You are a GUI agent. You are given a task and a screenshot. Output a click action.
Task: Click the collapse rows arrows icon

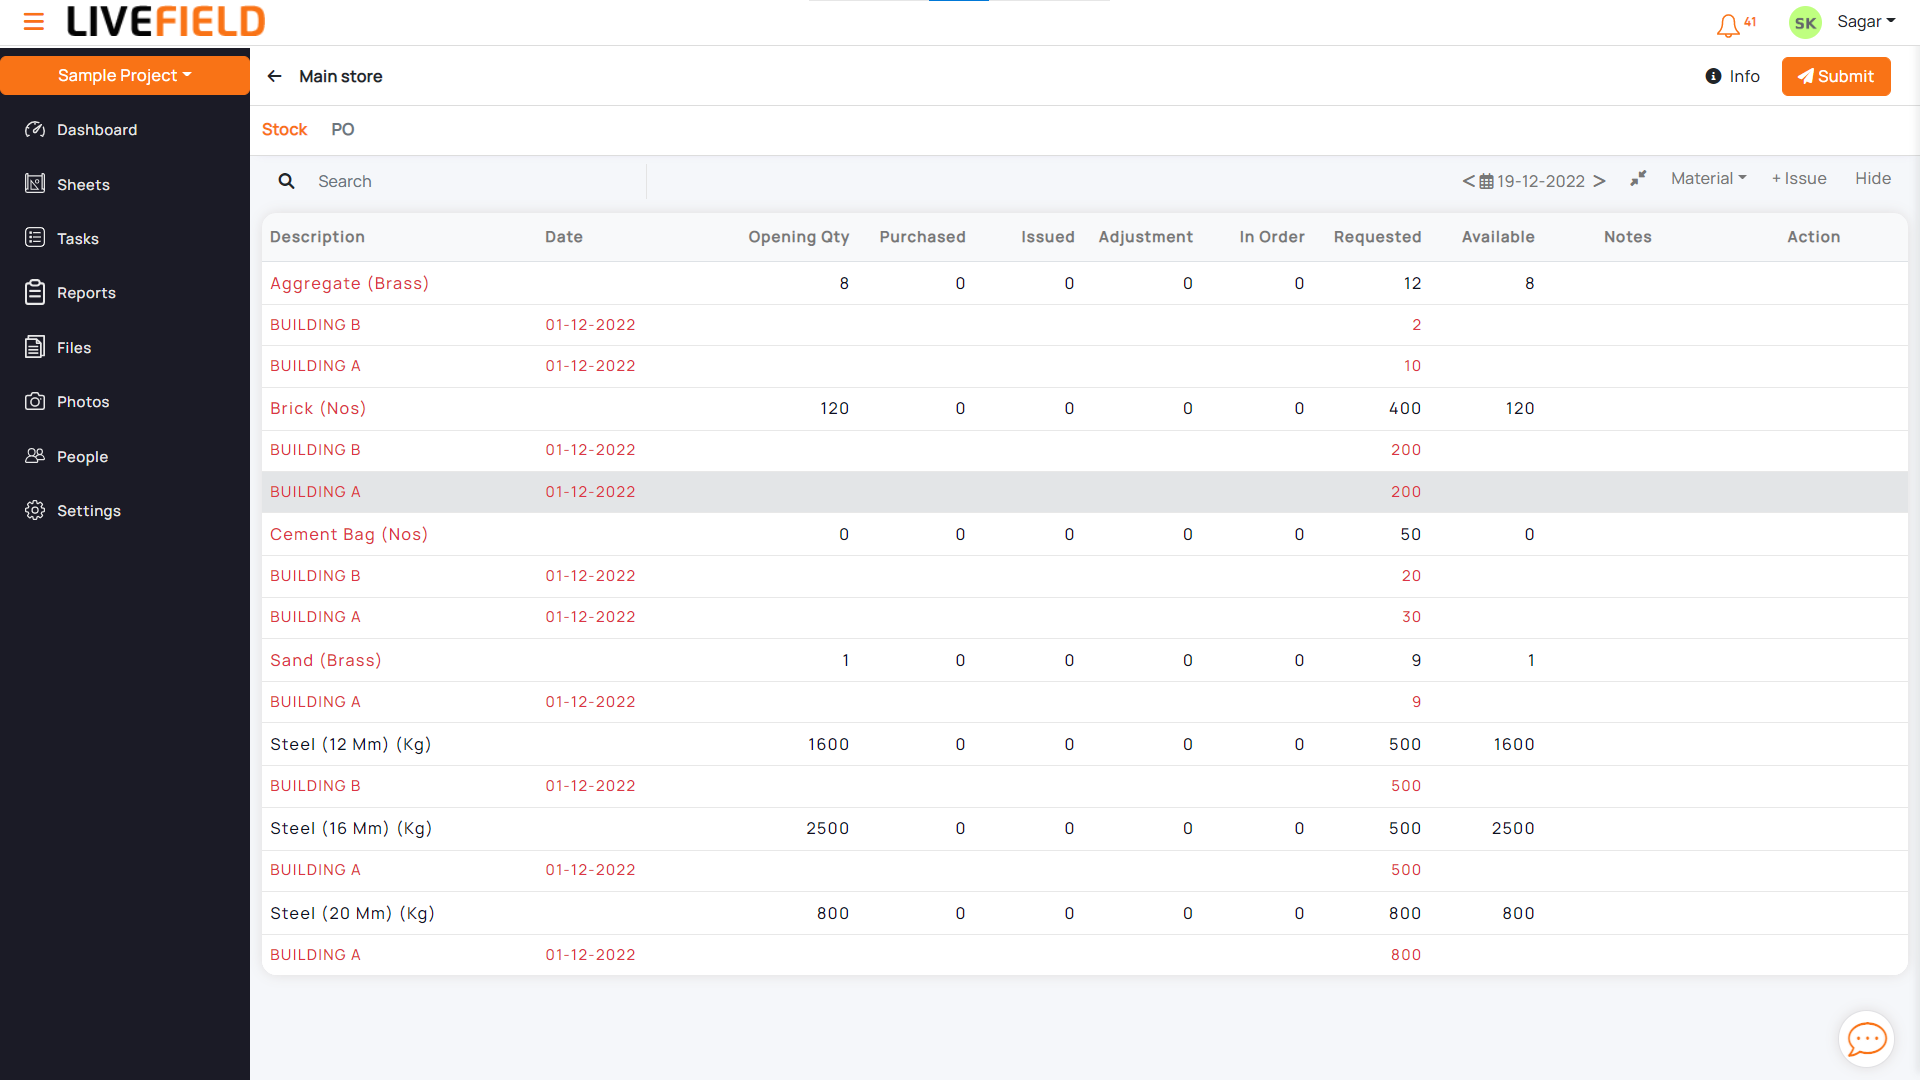click(x=1638, y=178)
